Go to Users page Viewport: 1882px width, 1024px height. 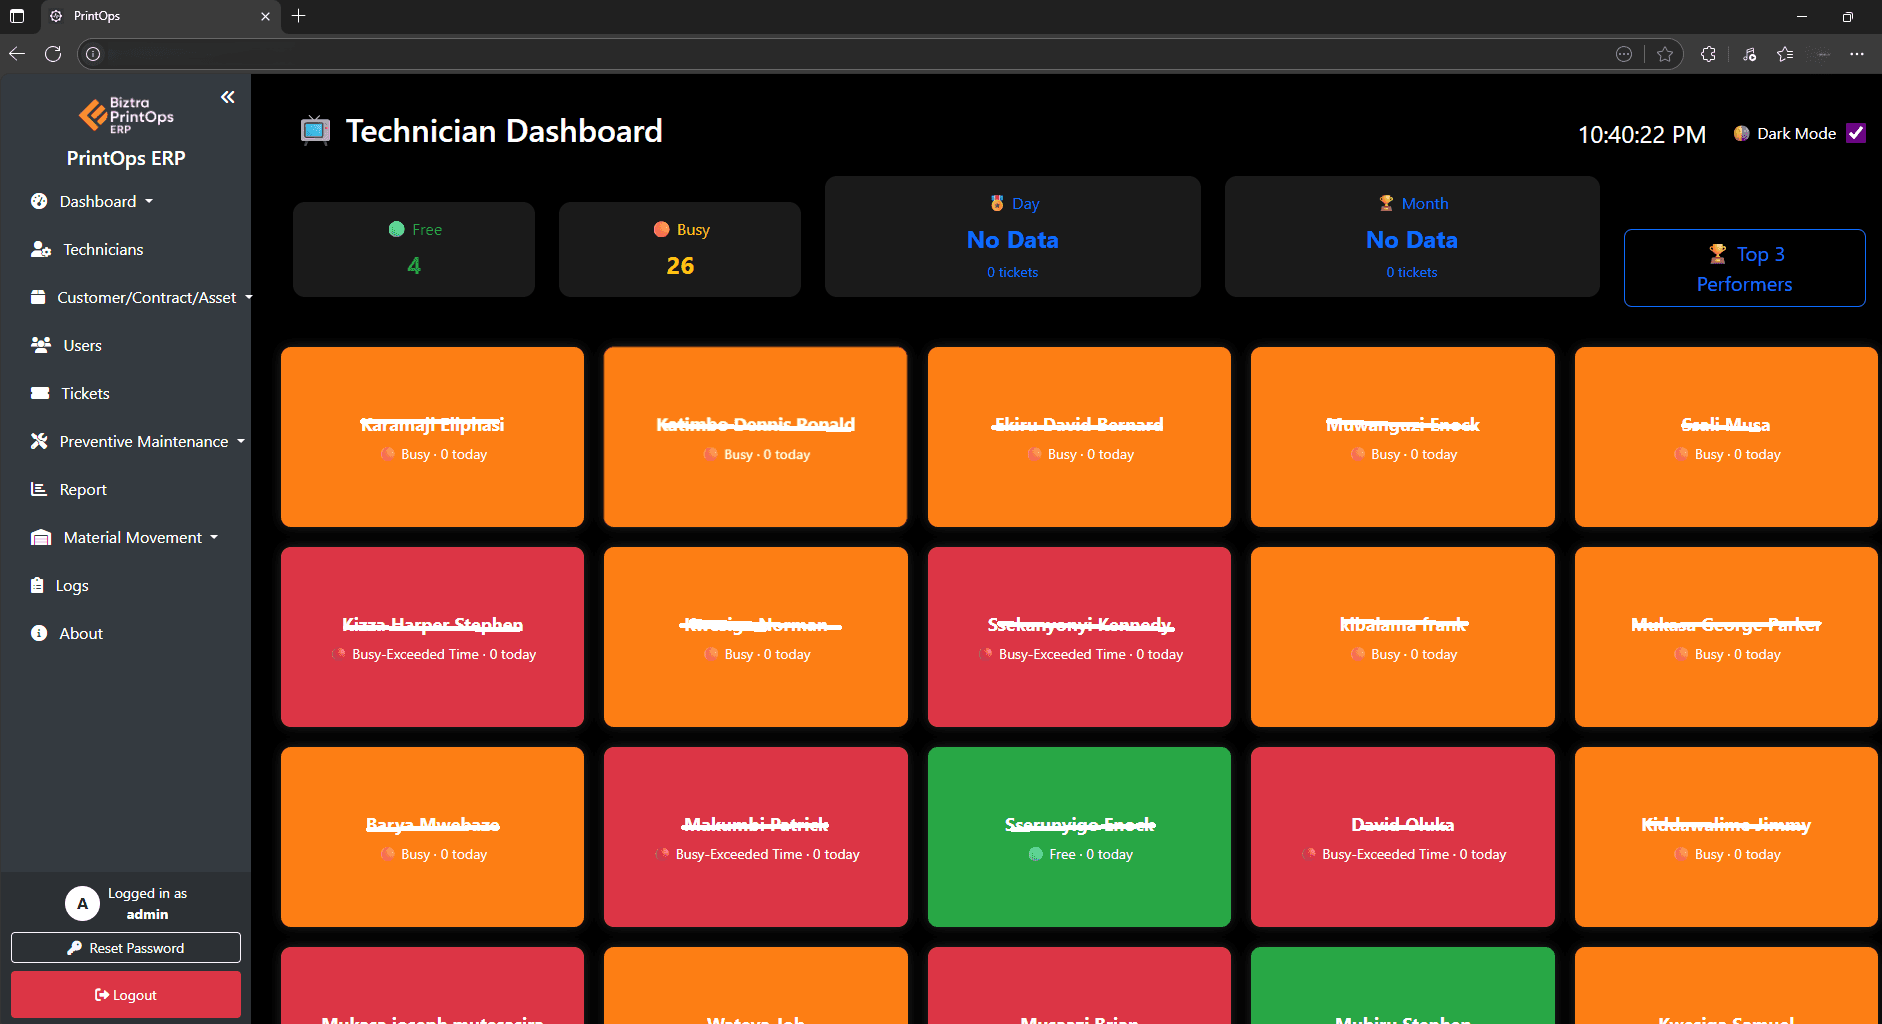(82, 345)
